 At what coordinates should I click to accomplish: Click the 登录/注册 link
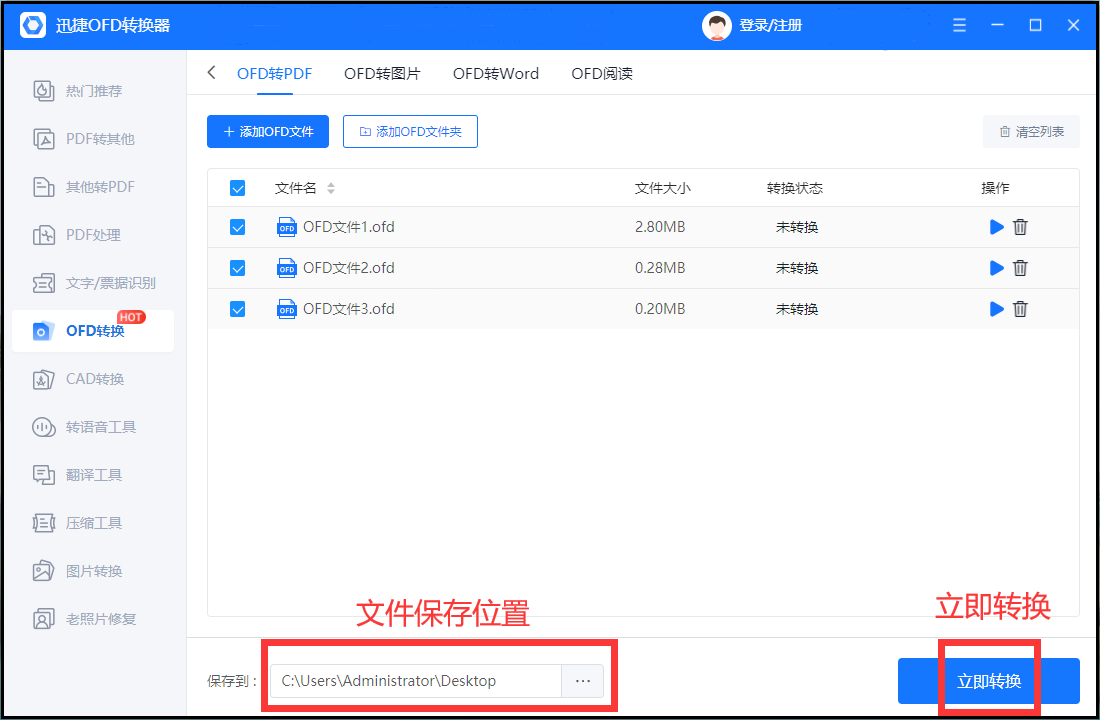pyautogui.click(x=770, y=25)
